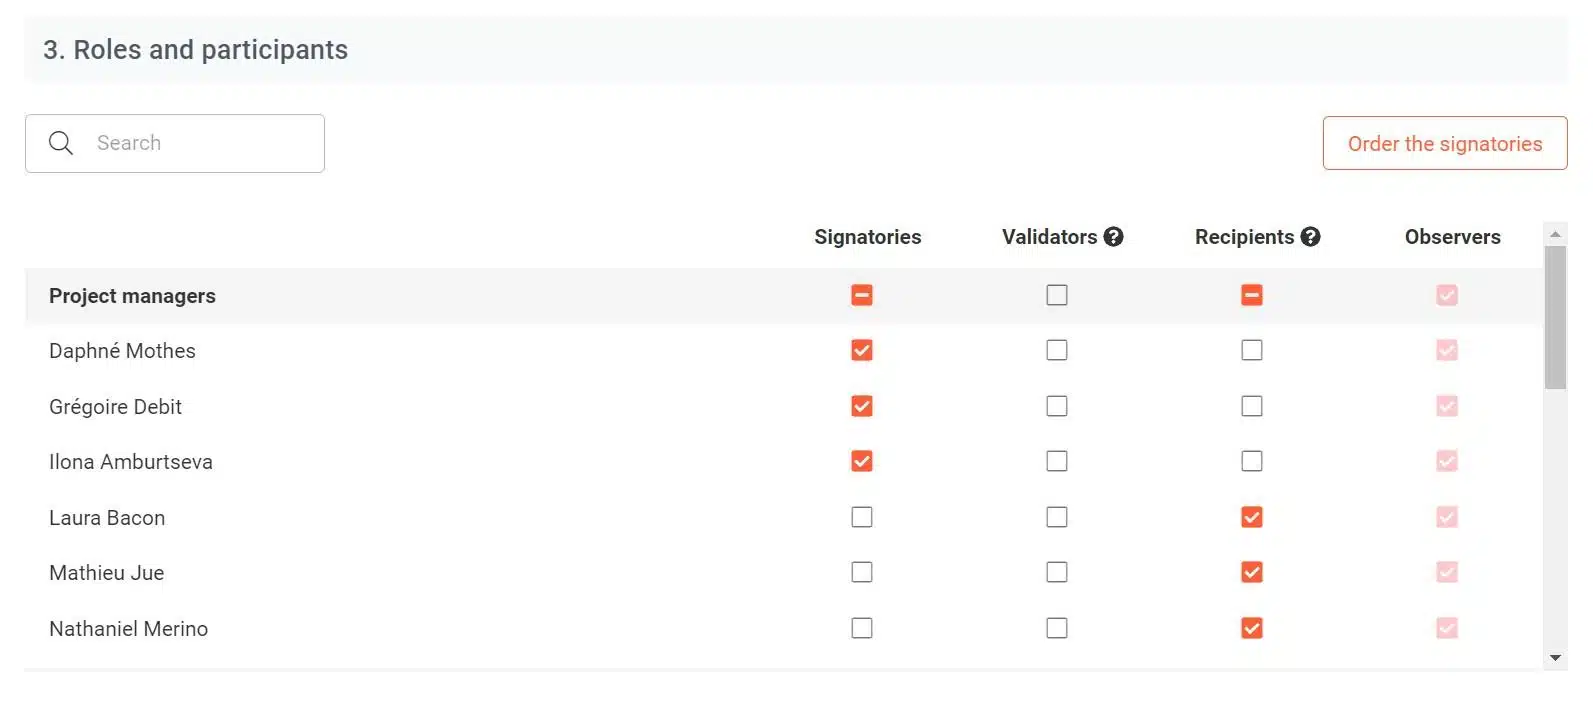This screenshot has width=1593, height=709.
Task: Check Ilona Amburtseva as recipient
Action: [1252, 461]
